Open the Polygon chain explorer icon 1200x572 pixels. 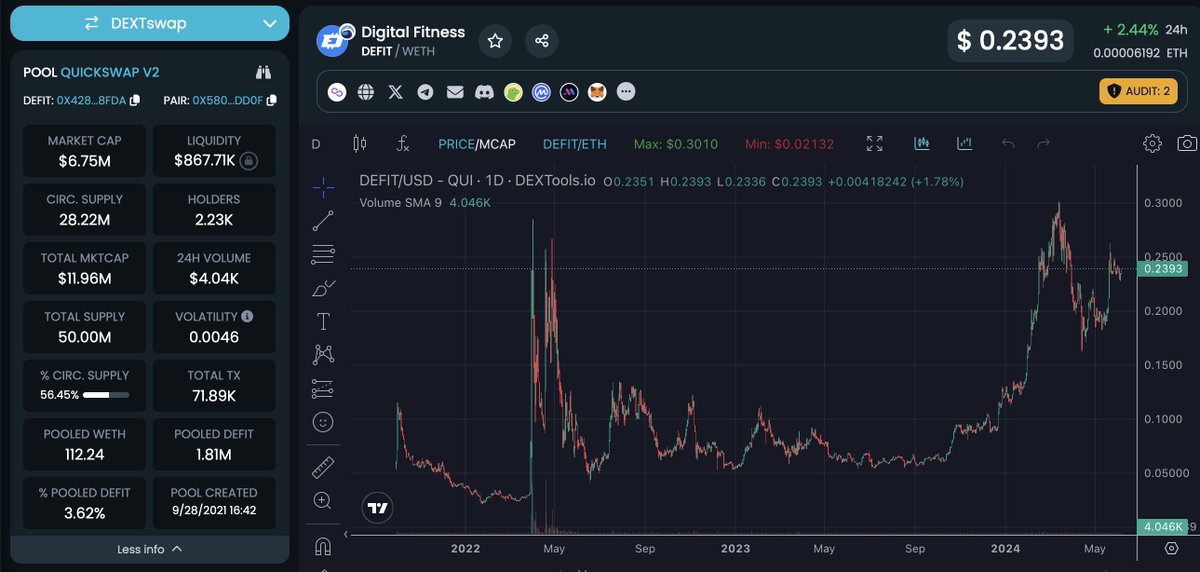pos(338,92)
